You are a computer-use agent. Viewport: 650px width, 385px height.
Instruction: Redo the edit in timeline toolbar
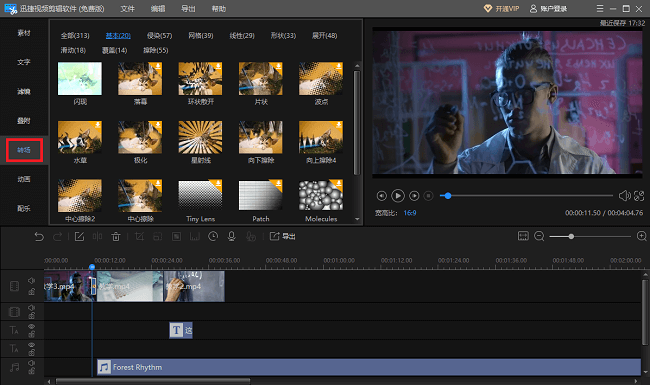tap(57, 237)
